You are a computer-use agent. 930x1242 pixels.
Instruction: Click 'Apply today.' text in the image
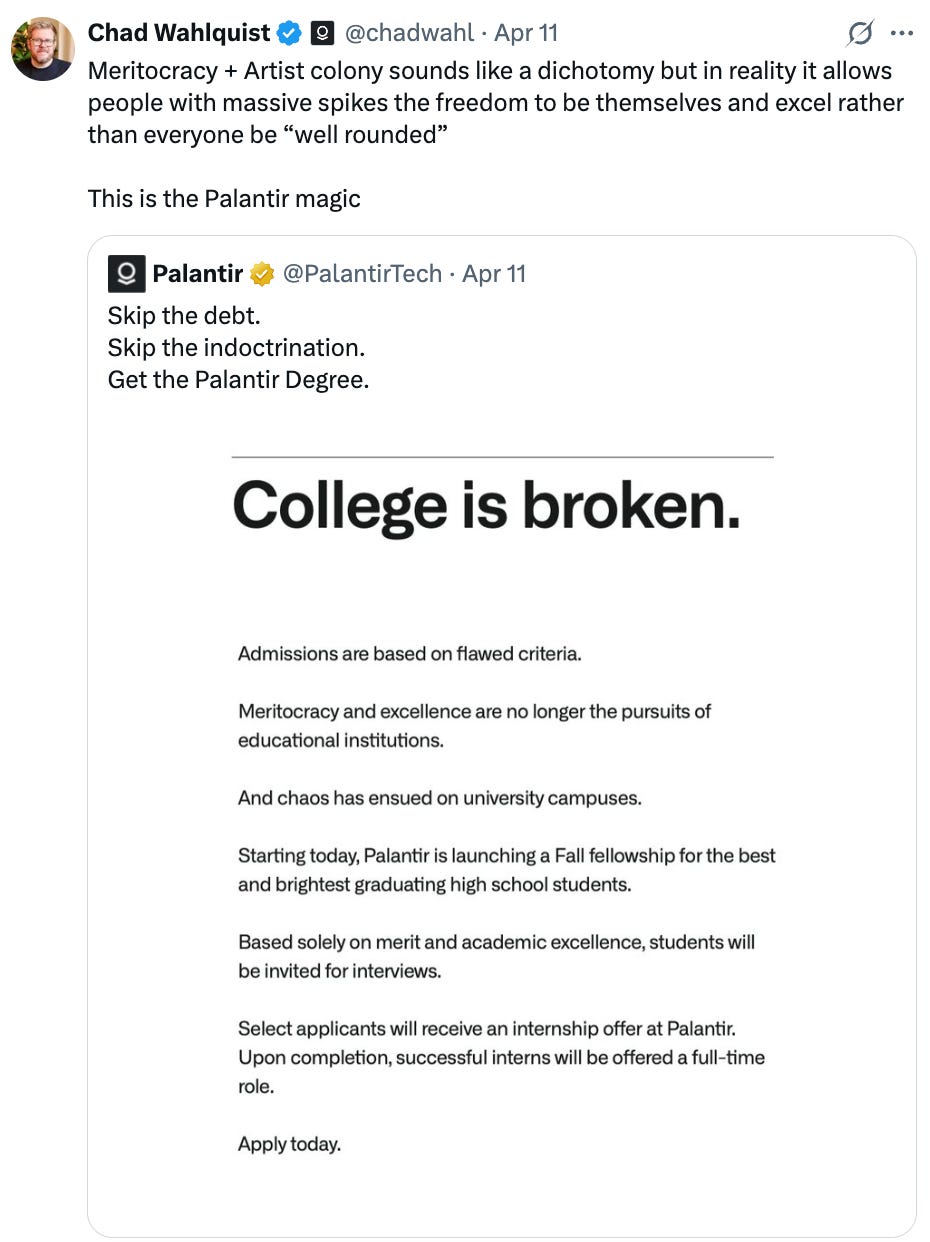coord(289,1144)
